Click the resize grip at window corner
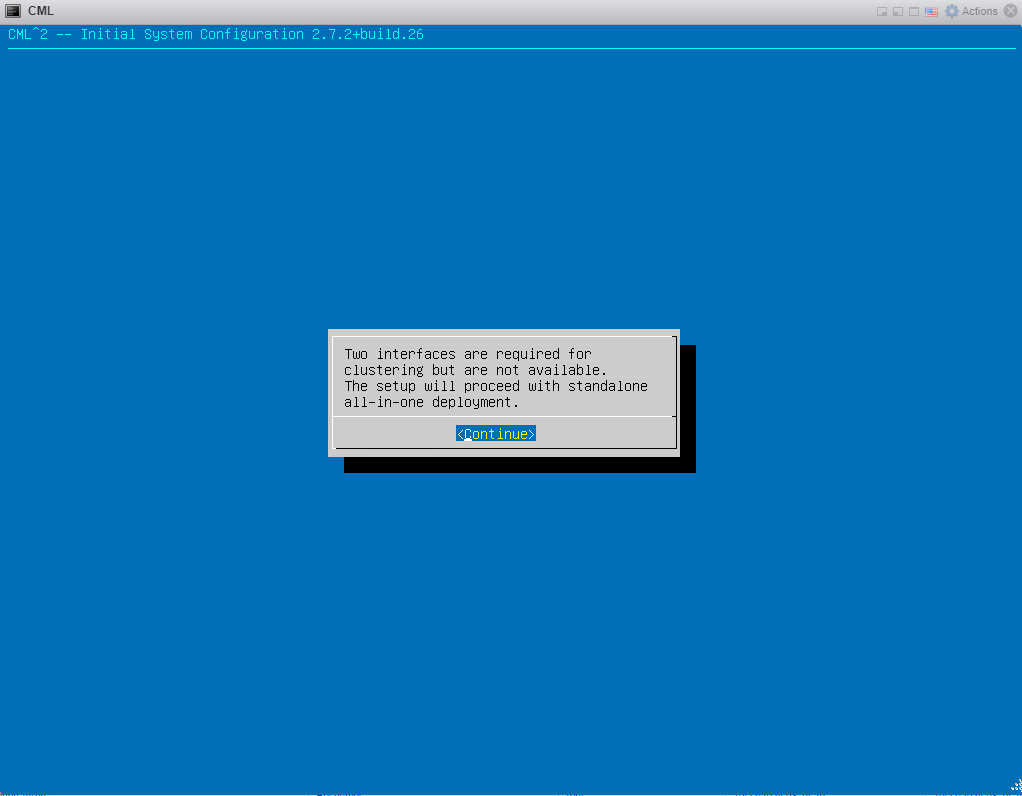This screenshot has width=1022, height=796. [x=1015, y=786]
